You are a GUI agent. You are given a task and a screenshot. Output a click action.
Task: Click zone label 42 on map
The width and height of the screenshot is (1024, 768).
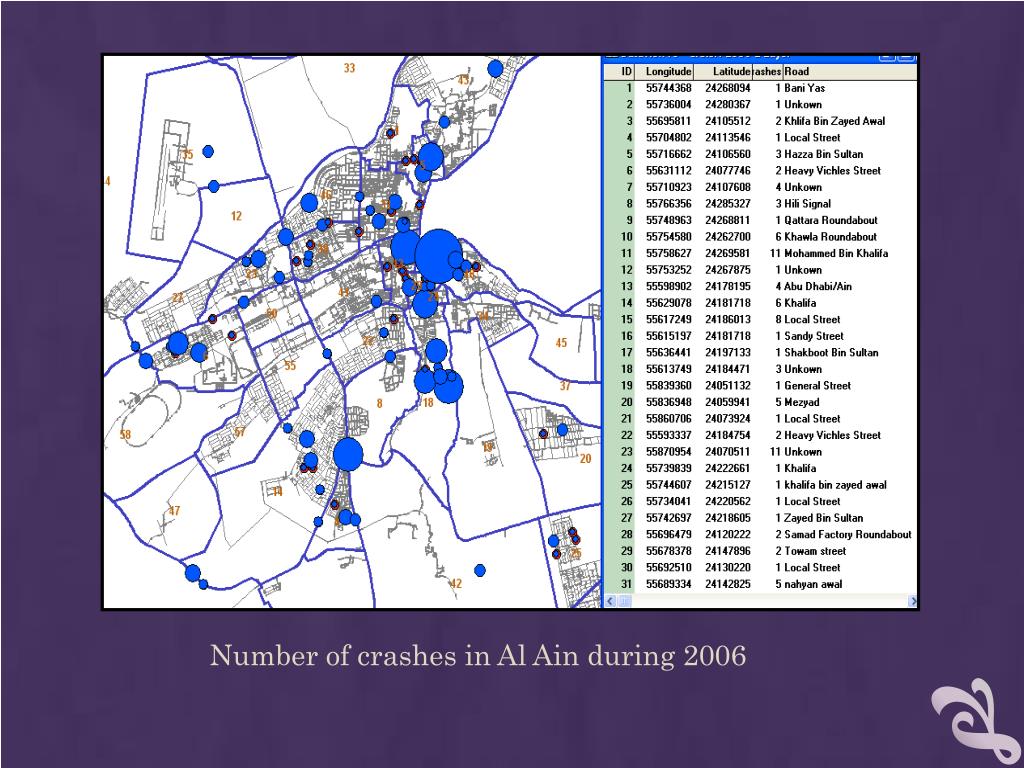(456, 583)
